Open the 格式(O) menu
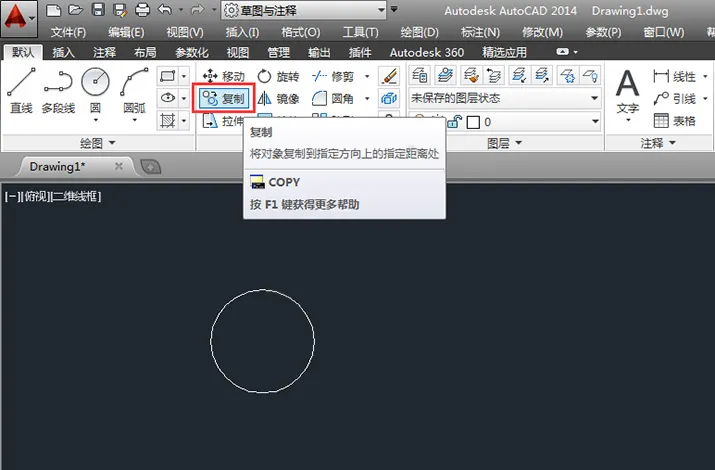The height and width of the screenshot is (470, 715). pyautogui.click(x=301, y=32)
